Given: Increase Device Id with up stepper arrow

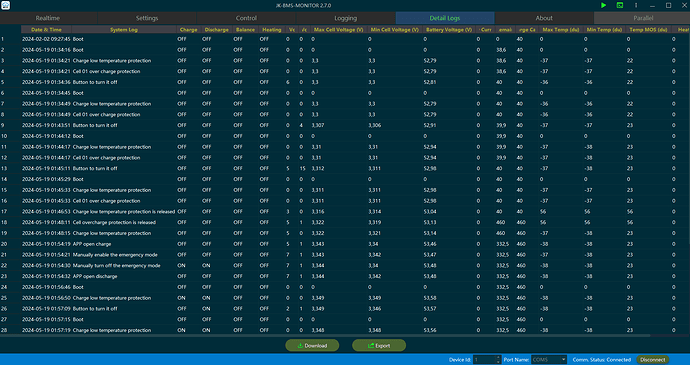Looking at the screenshot, I should point(499,358).
